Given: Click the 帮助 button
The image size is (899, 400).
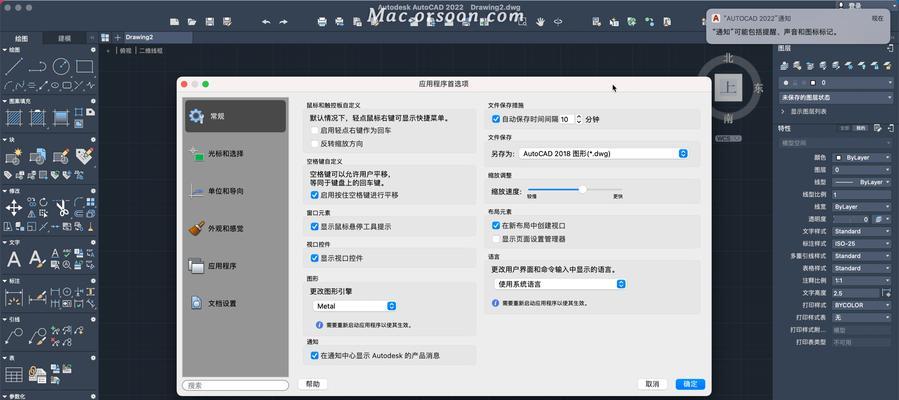Looking at the screenshot, I should 313,384.
